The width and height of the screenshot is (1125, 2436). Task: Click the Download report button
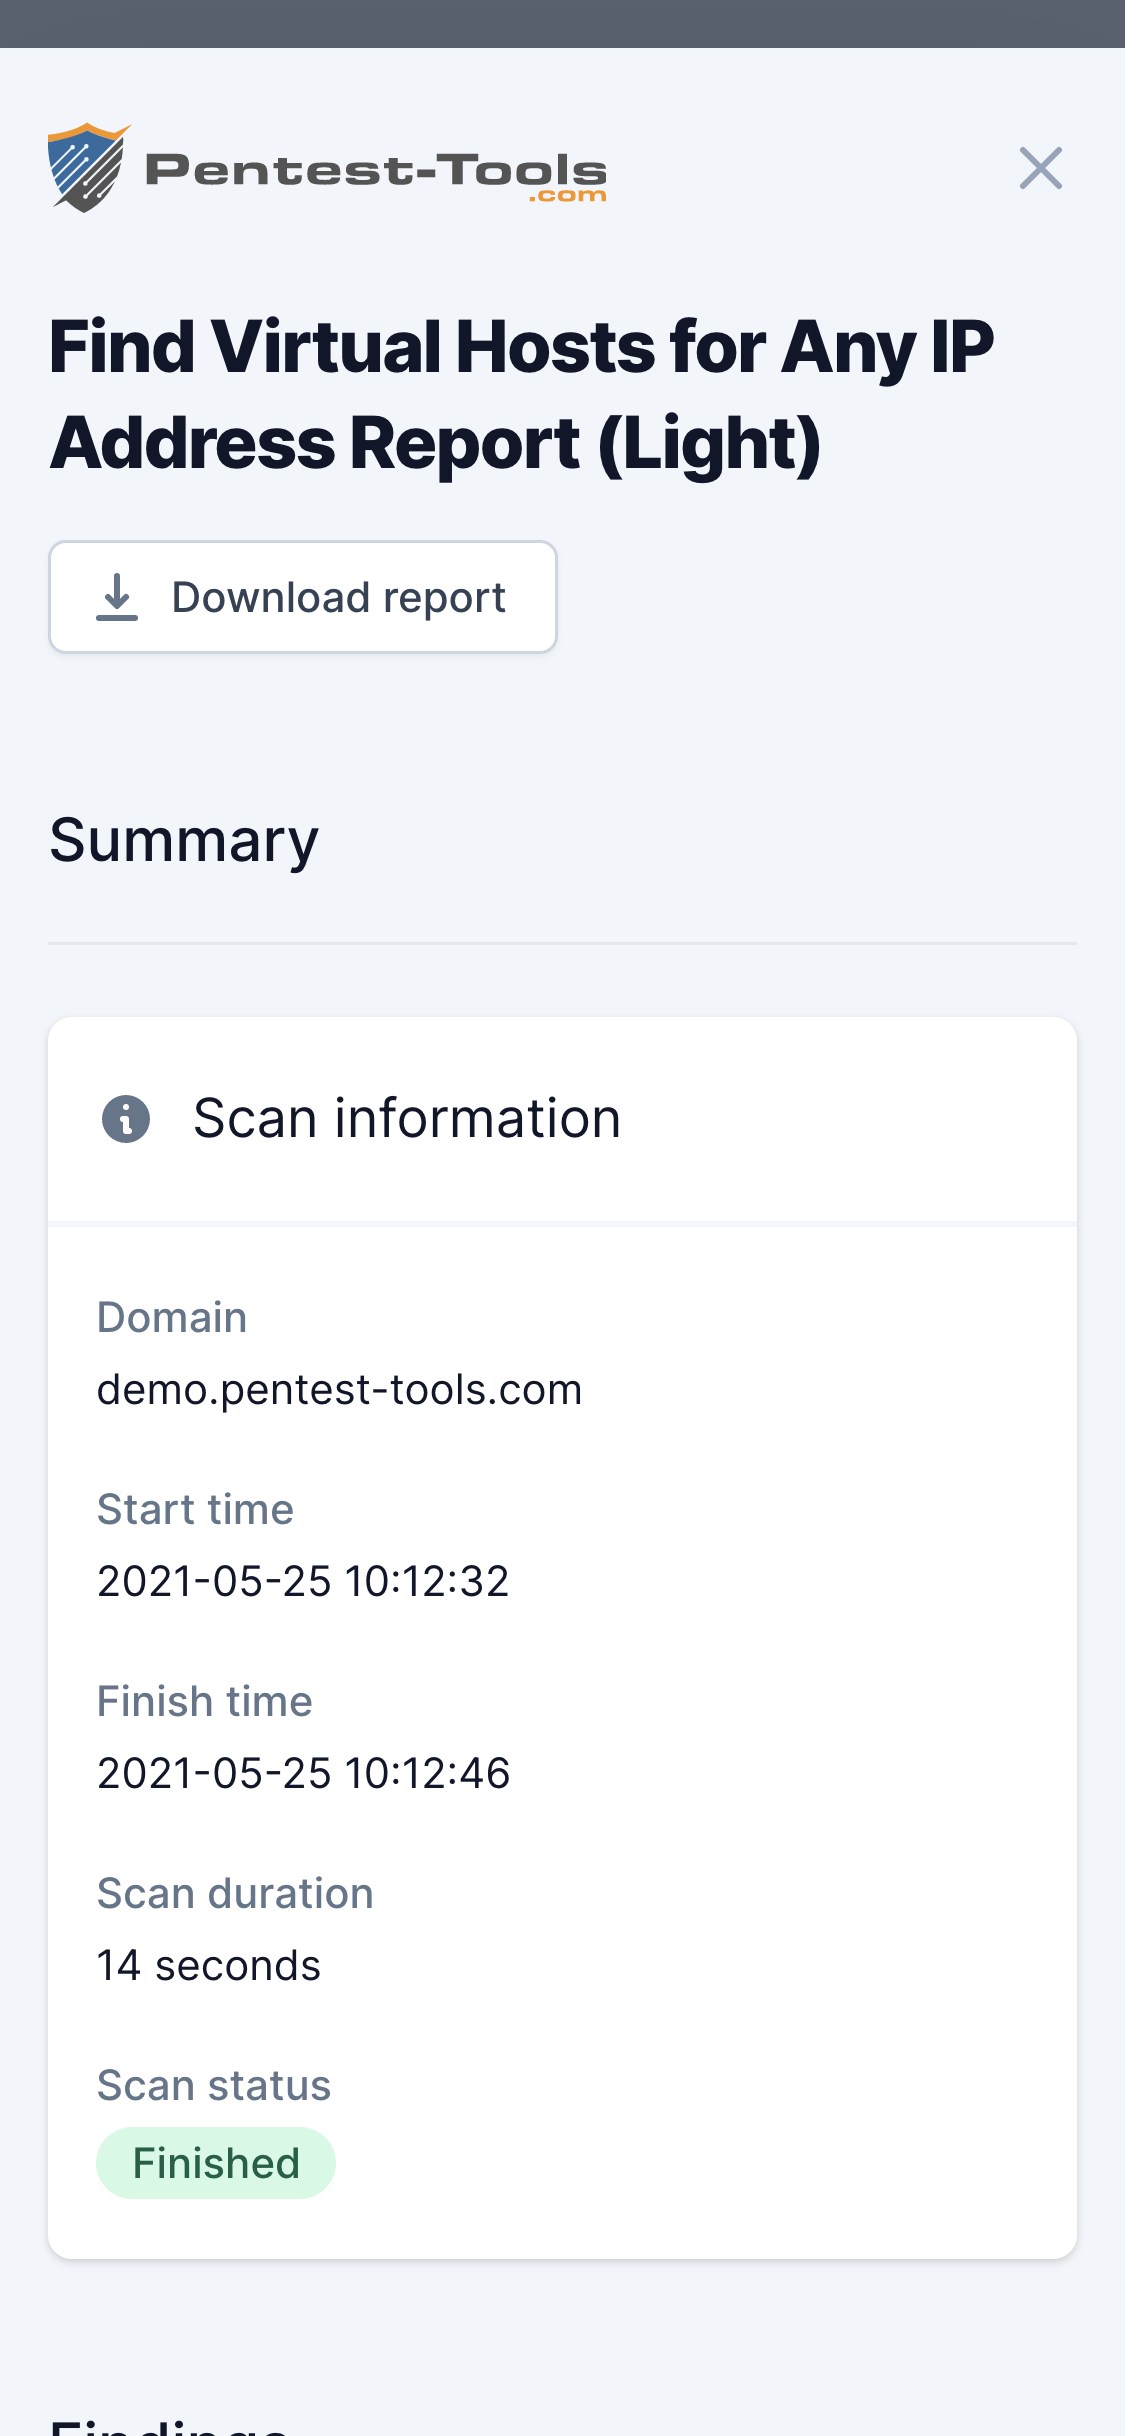(302, 597)
